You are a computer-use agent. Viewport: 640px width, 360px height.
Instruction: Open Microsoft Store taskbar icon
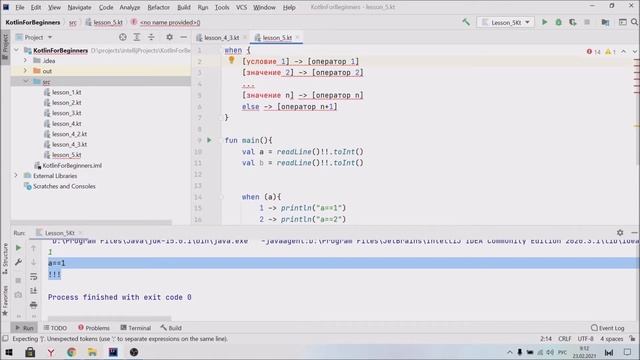[30, 352]
